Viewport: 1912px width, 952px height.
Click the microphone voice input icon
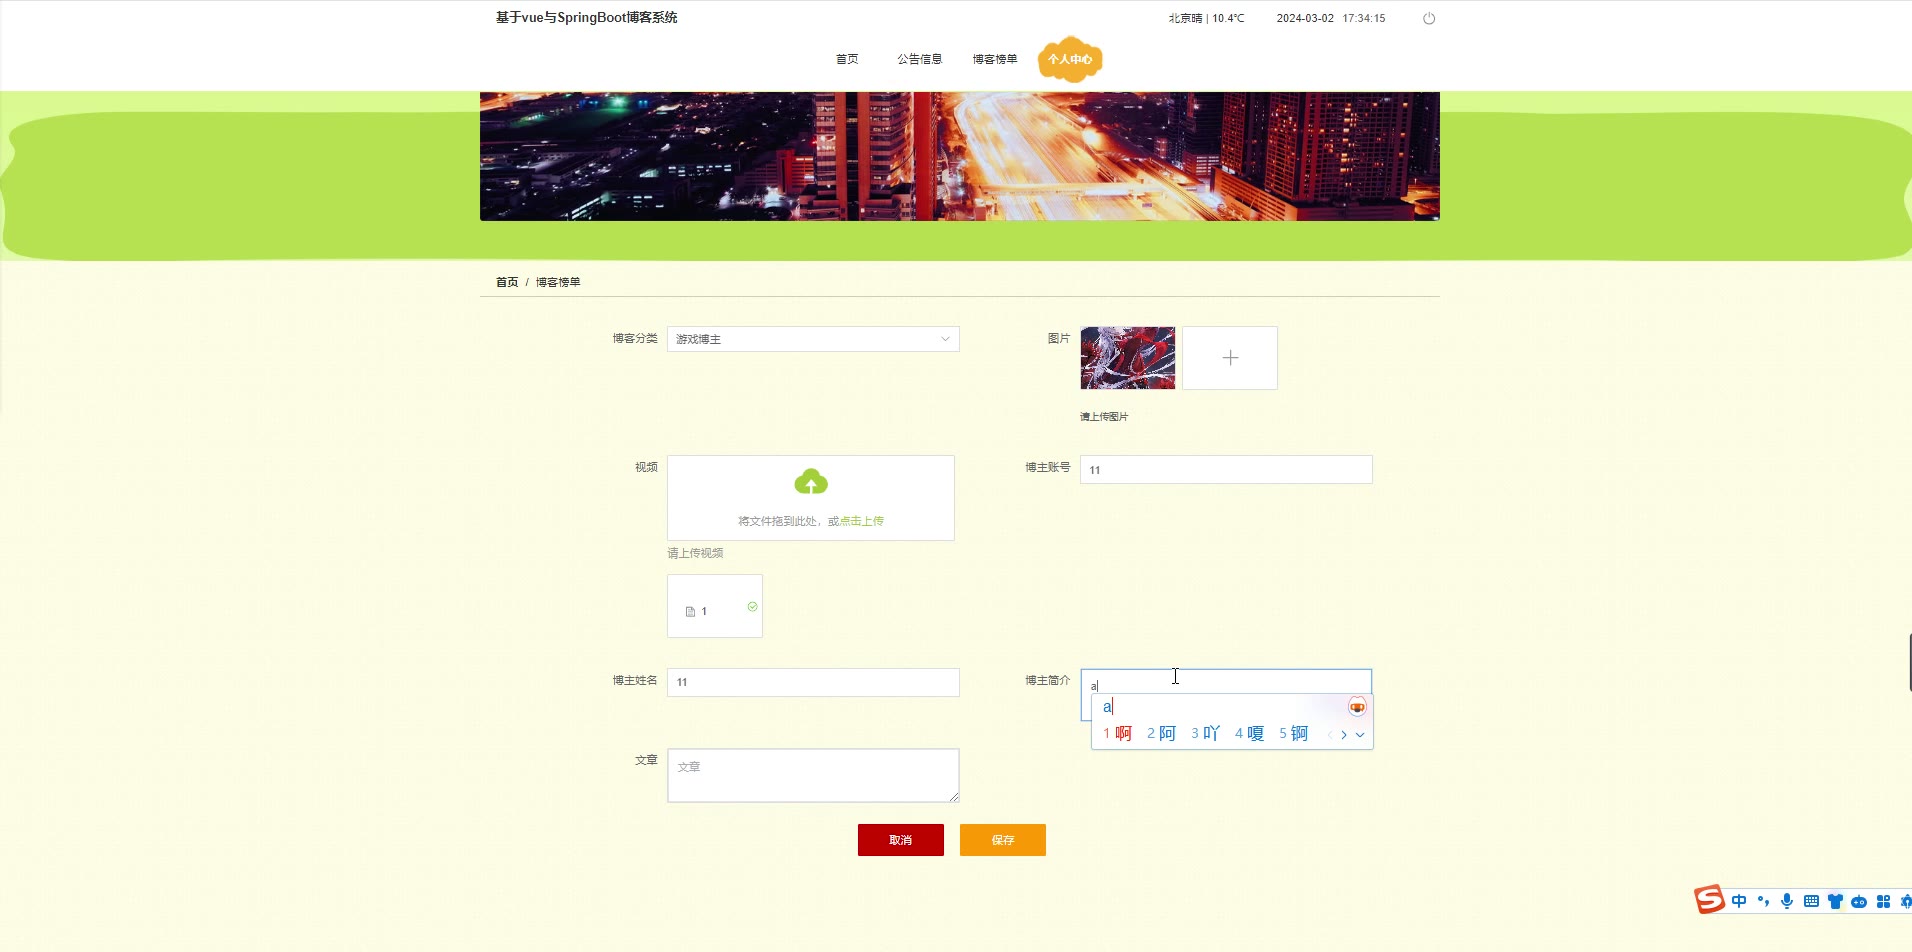[x=1787, y=901]
